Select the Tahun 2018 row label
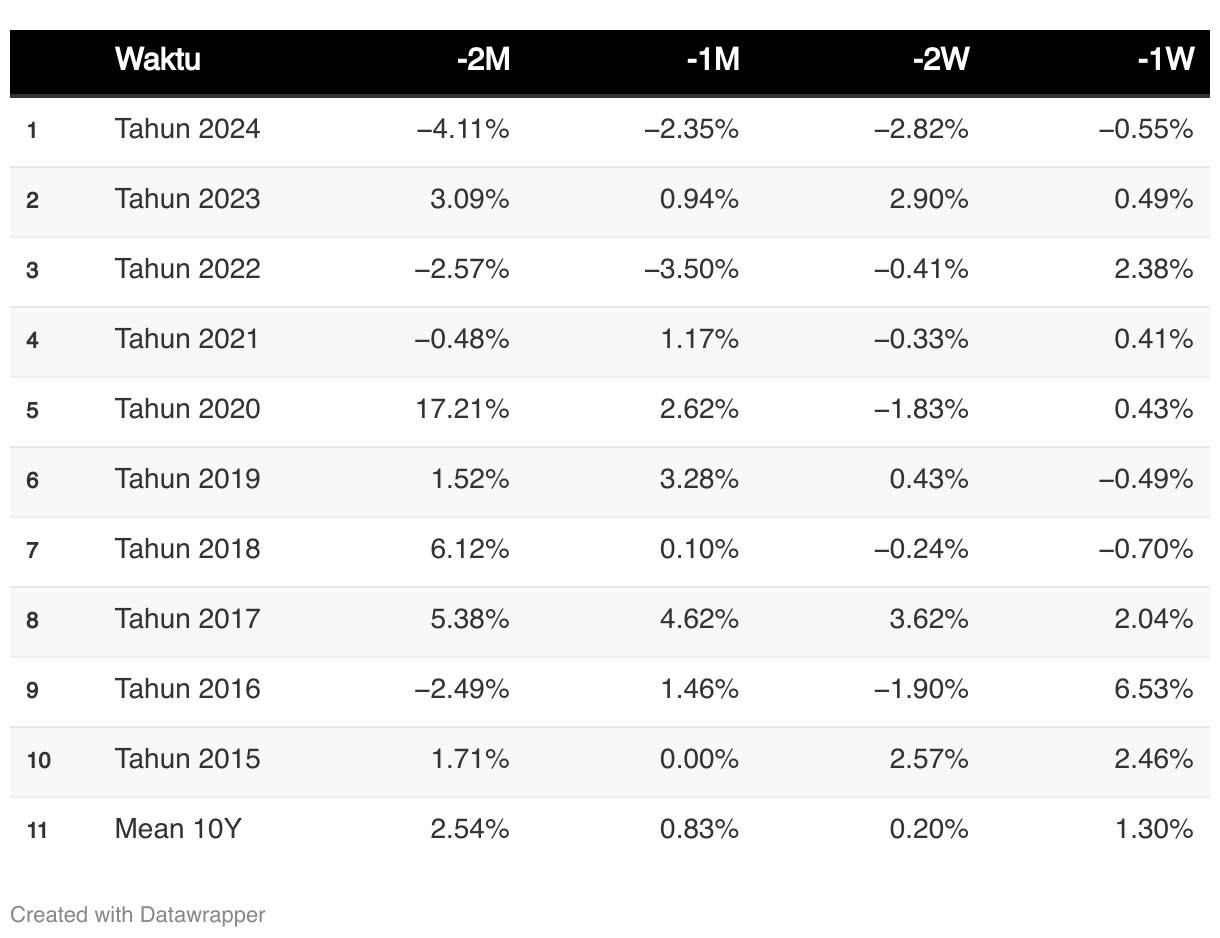This screenshot has width=1220, height=938. (x=187, y=549)
